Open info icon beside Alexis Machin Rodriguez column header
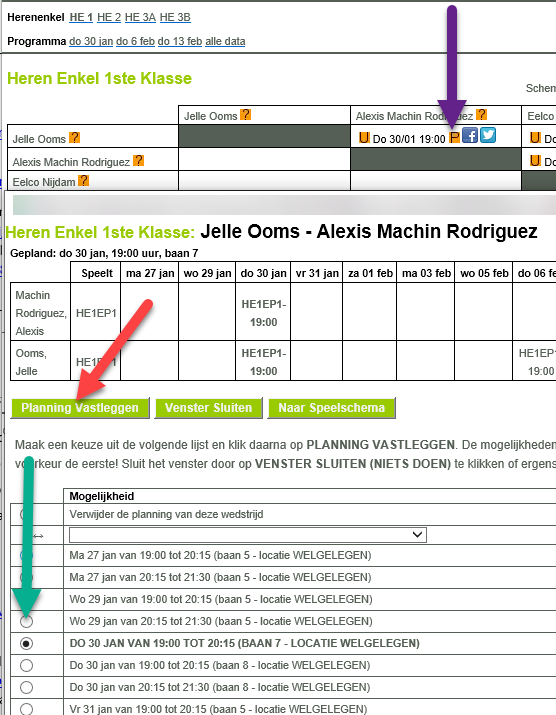The width and height of the screenshot is (556, 715). click(481, 114)
